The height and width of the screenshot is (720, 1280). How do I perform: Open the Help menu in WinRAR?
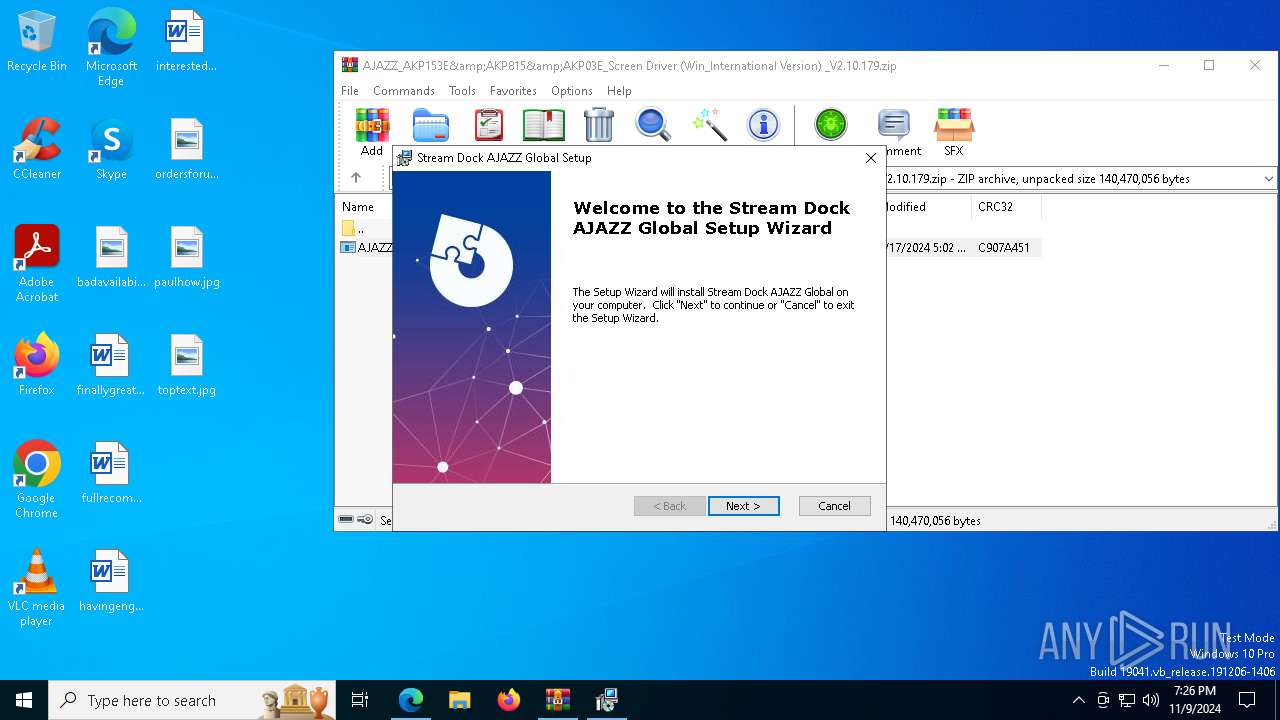click(619, 91)
